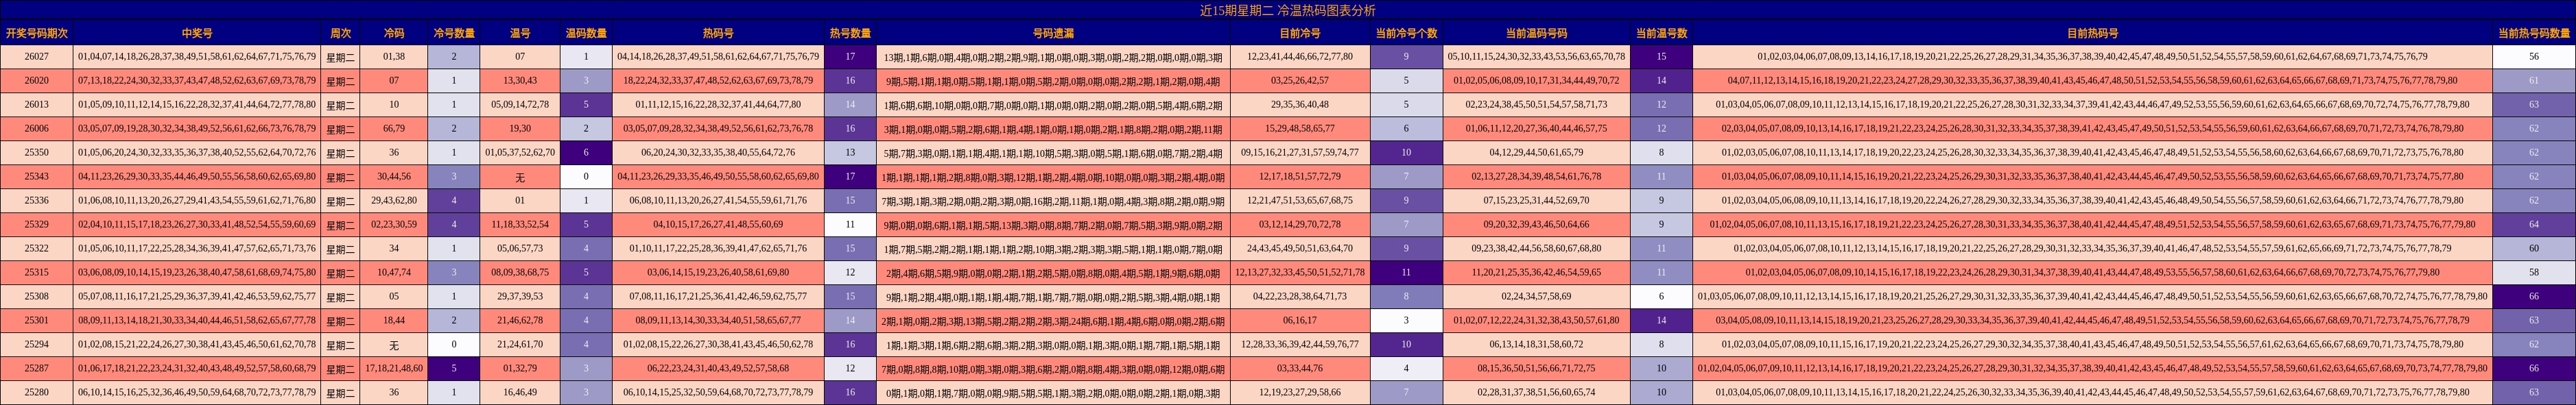Click winning numbers starting 06,10,14,15,16,25
Image resolution: width=2576 pixels, height=405 pixels.
pyautogui.click(x=197, y=393)
